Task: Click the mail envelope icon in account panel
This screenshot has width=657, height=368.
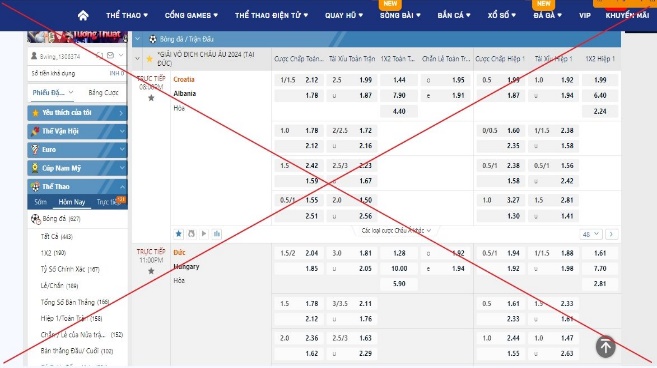Action: (x=110, y=55)
